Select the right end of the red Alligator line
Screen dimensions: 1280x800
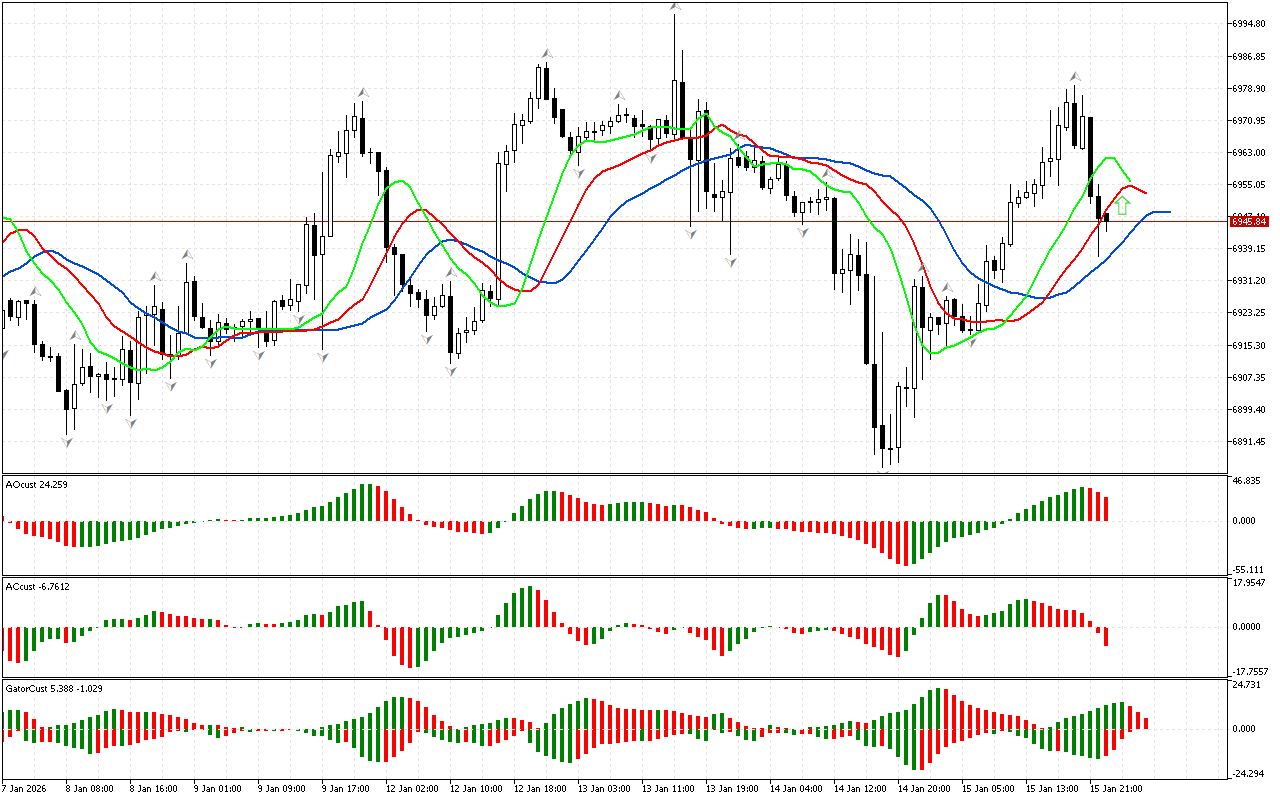1145,193
